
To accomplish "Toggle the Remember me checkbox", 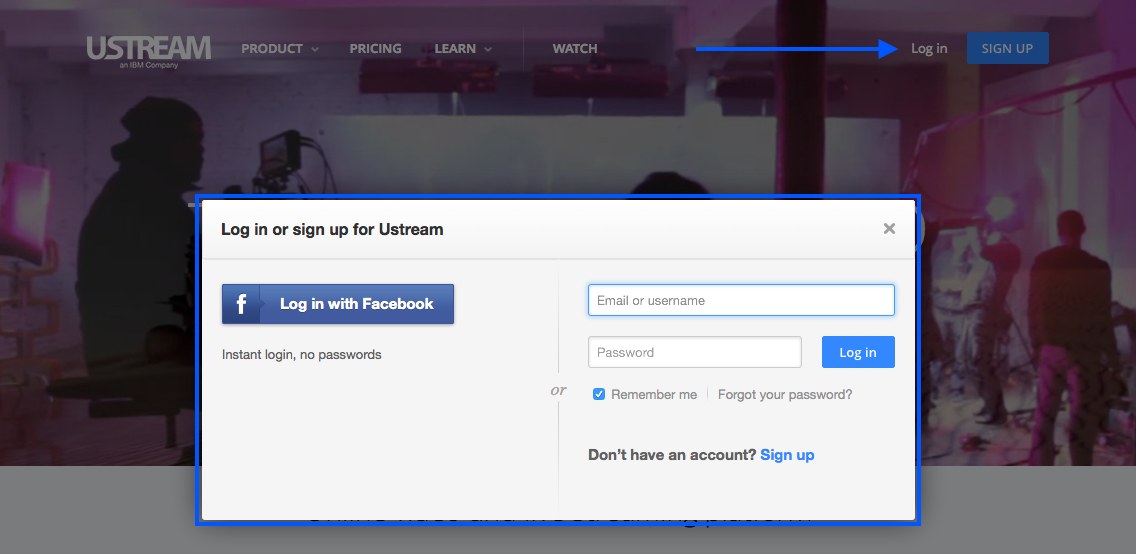I will (x=598, y=395).
